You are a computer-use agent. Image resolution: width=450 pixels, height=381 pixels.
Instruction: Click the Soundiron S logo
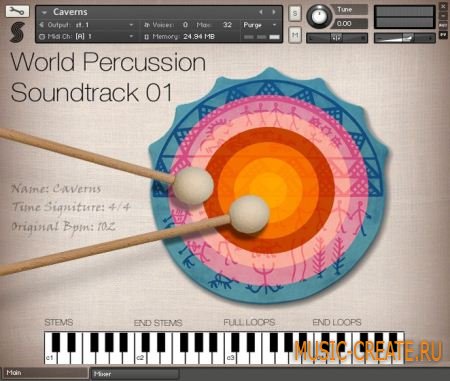coord(17,32)
